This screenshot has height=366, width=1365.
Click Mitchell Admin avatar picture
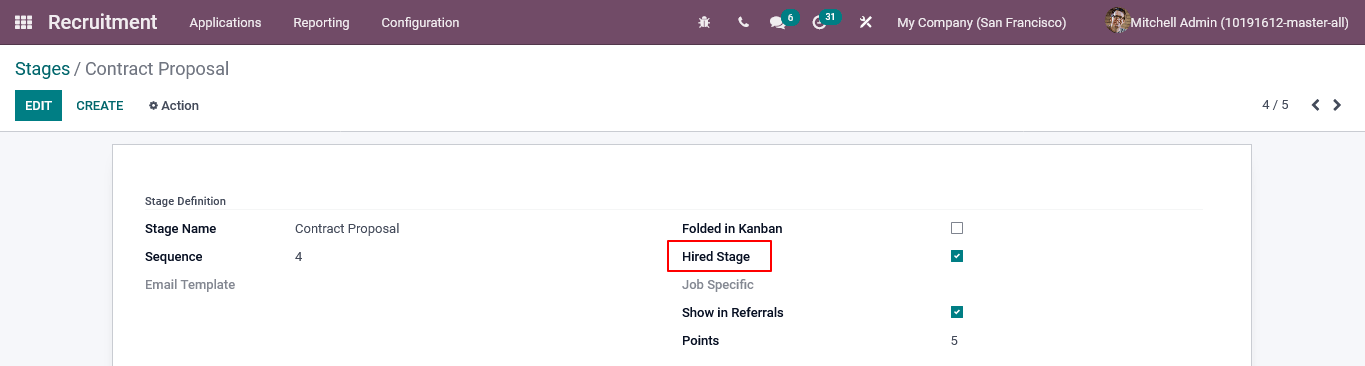click(1118, 21)
